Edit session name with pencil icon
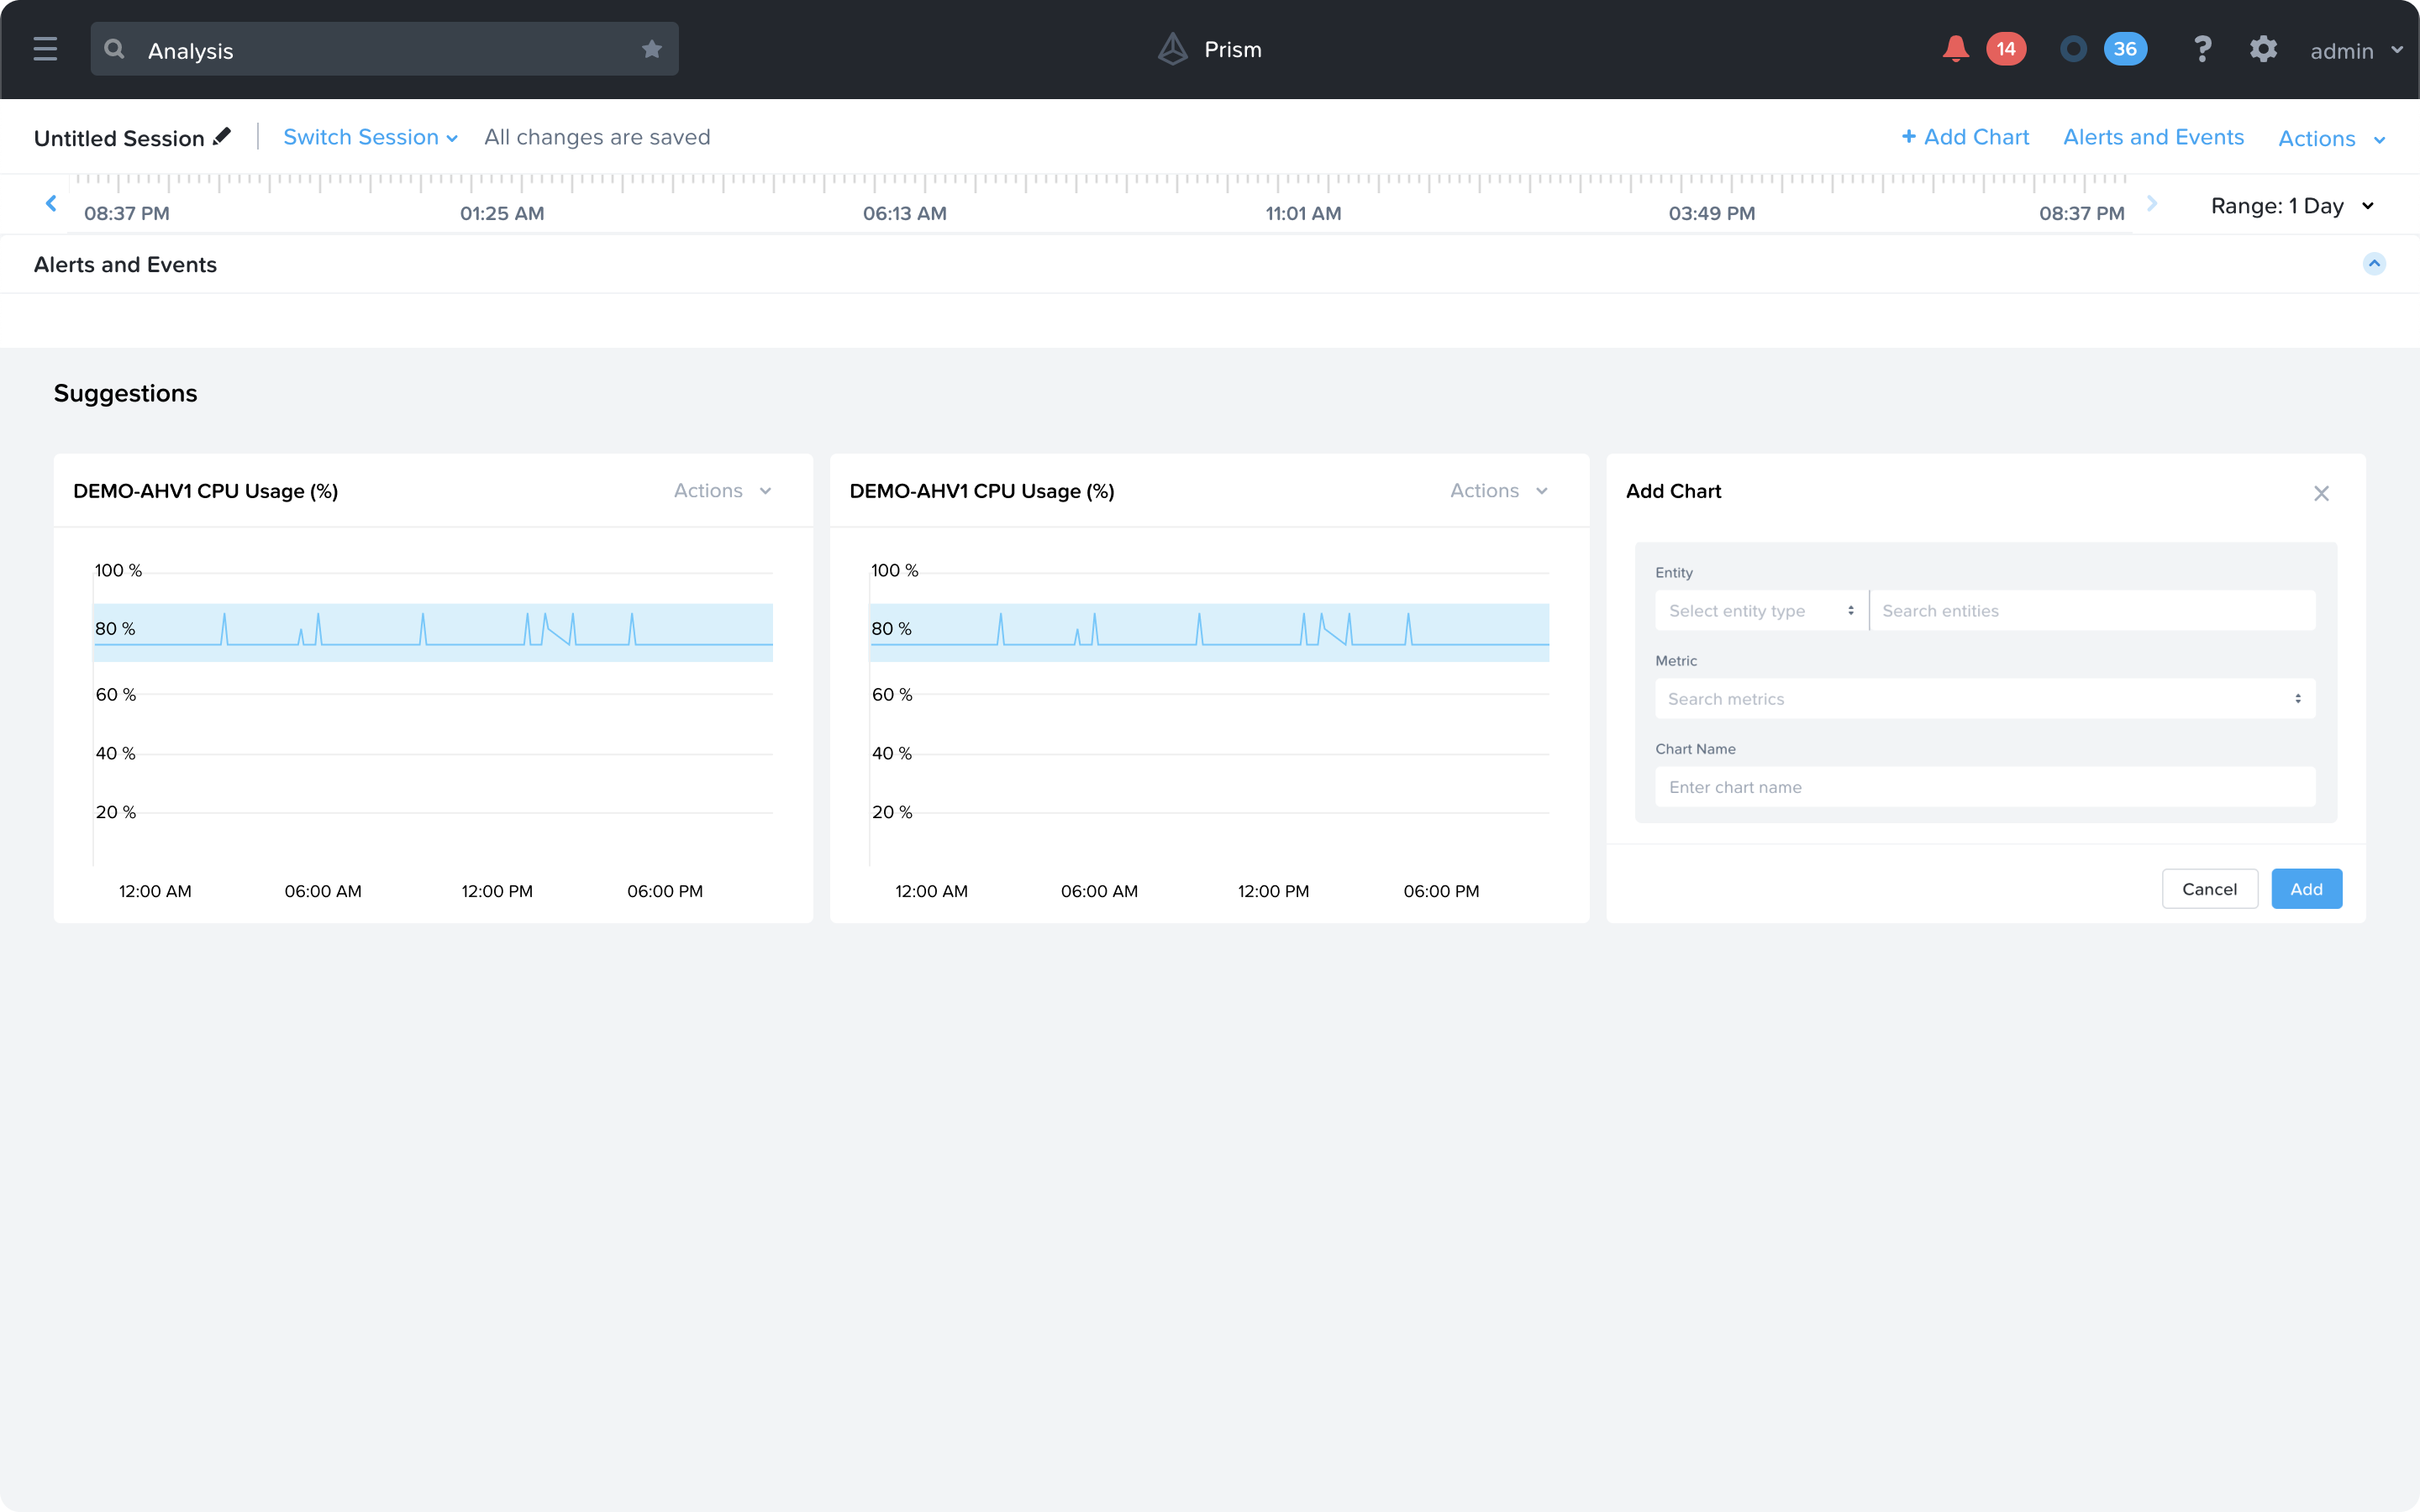The width and height of the screenshot is (2420, 1512). 222,136
